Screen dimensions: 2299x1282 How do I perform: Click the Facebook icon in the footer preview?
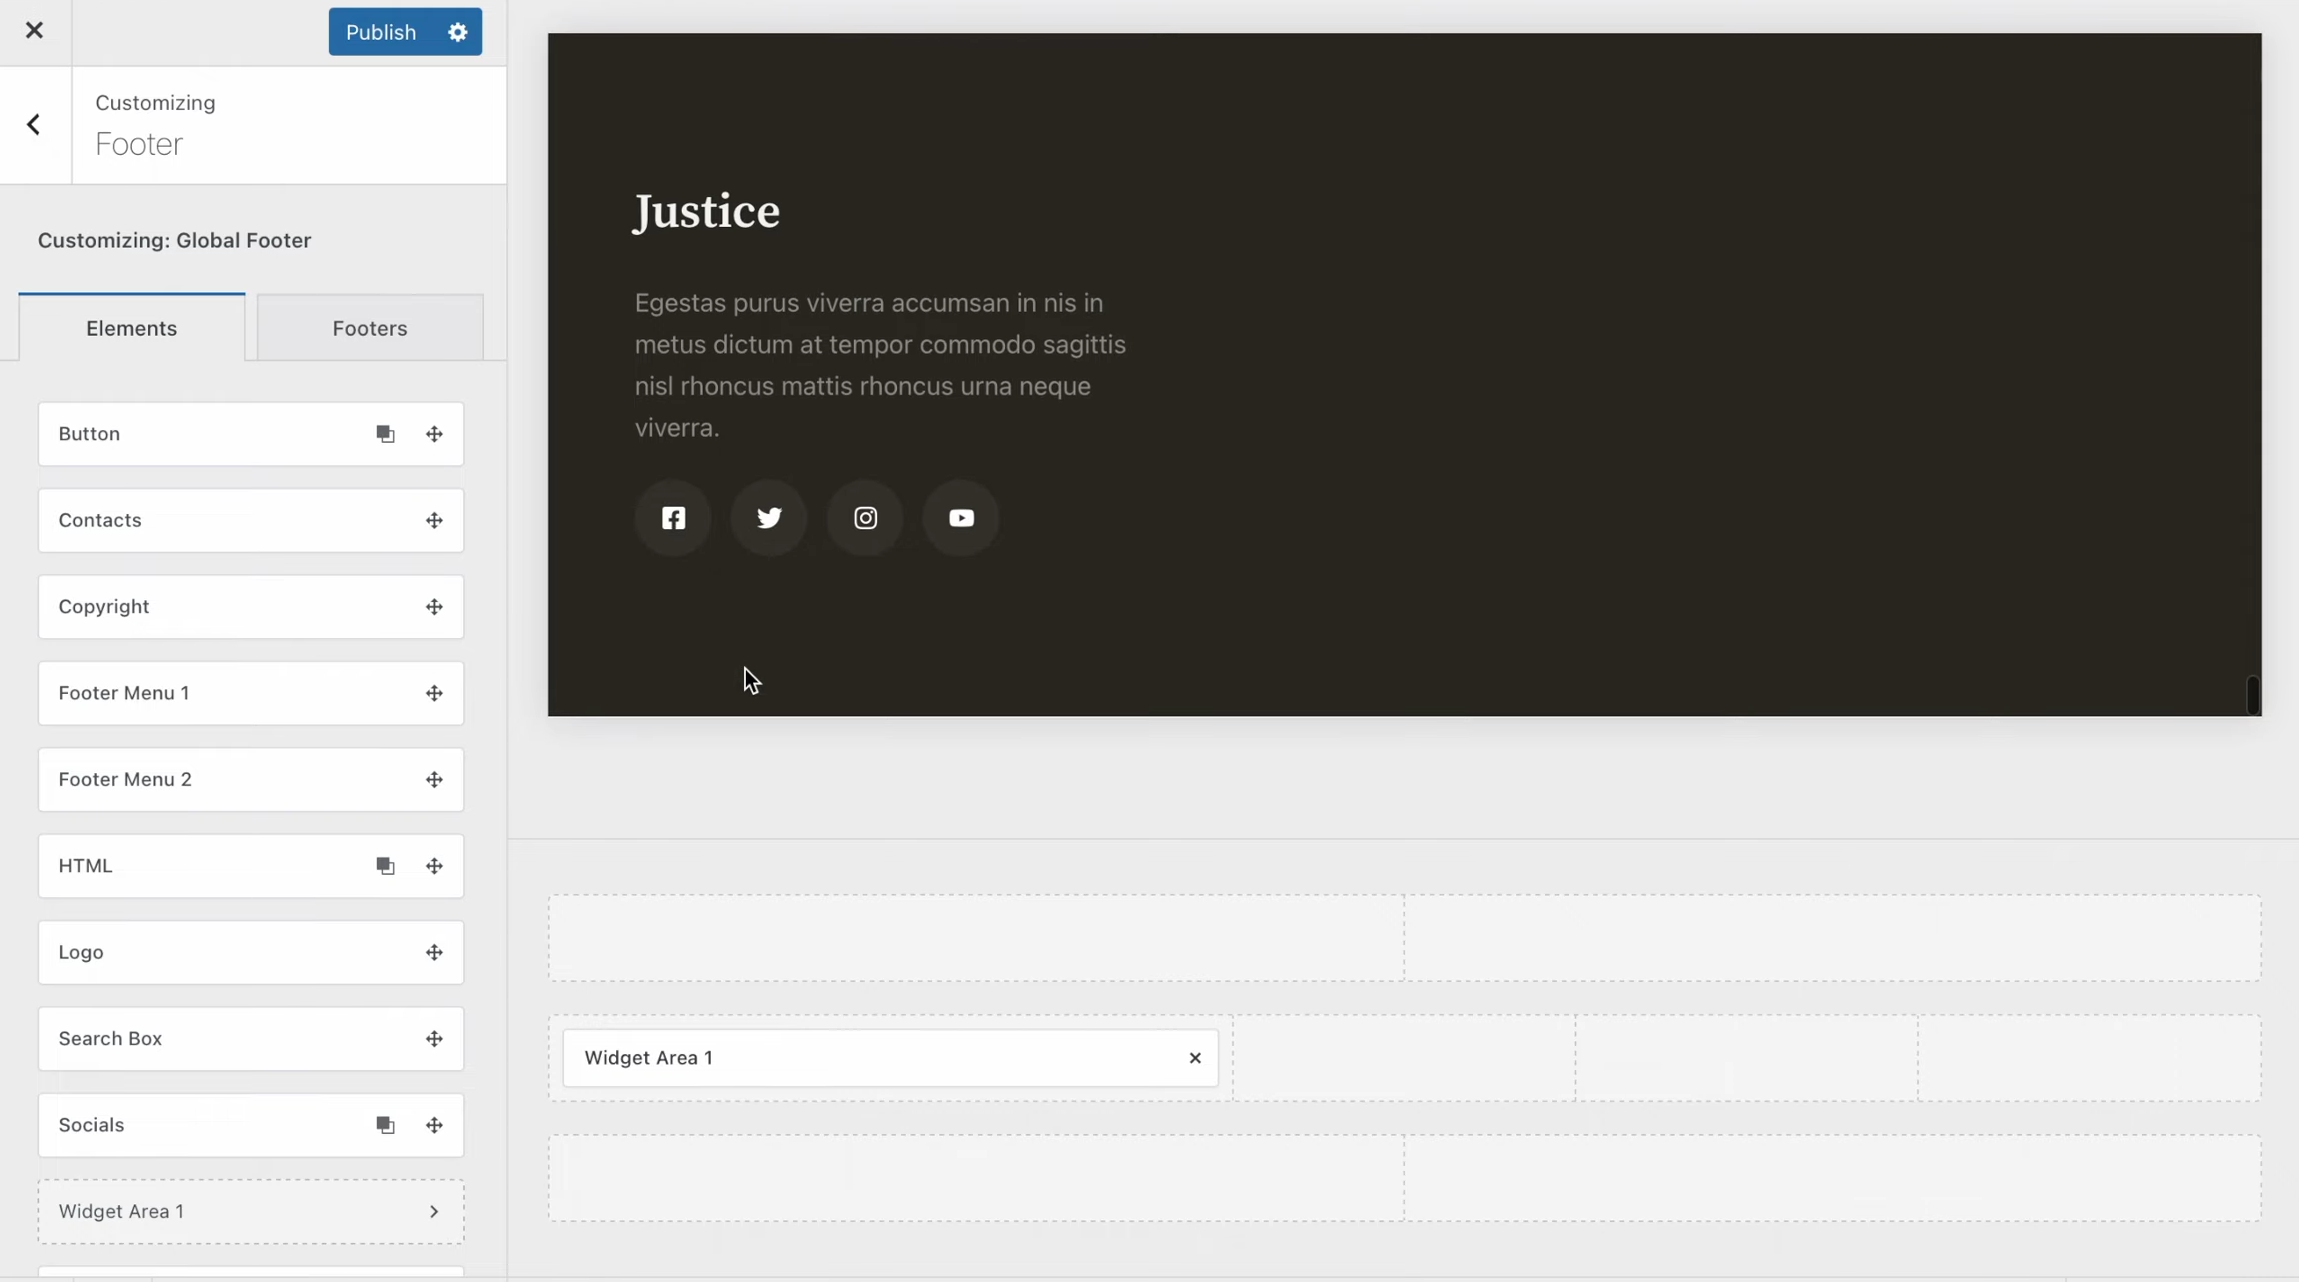[x=672, y=518]
